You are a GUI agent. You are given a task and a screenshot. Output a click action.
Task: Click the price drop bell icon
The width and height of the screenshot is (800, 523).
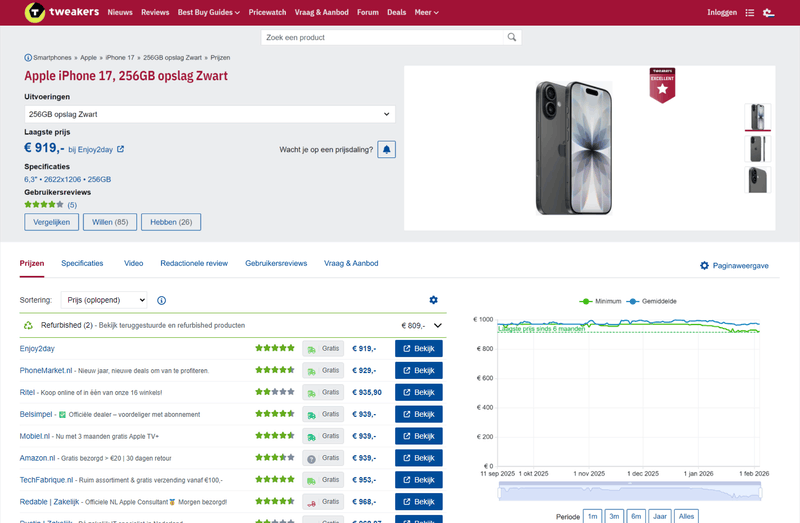point(386,150)
